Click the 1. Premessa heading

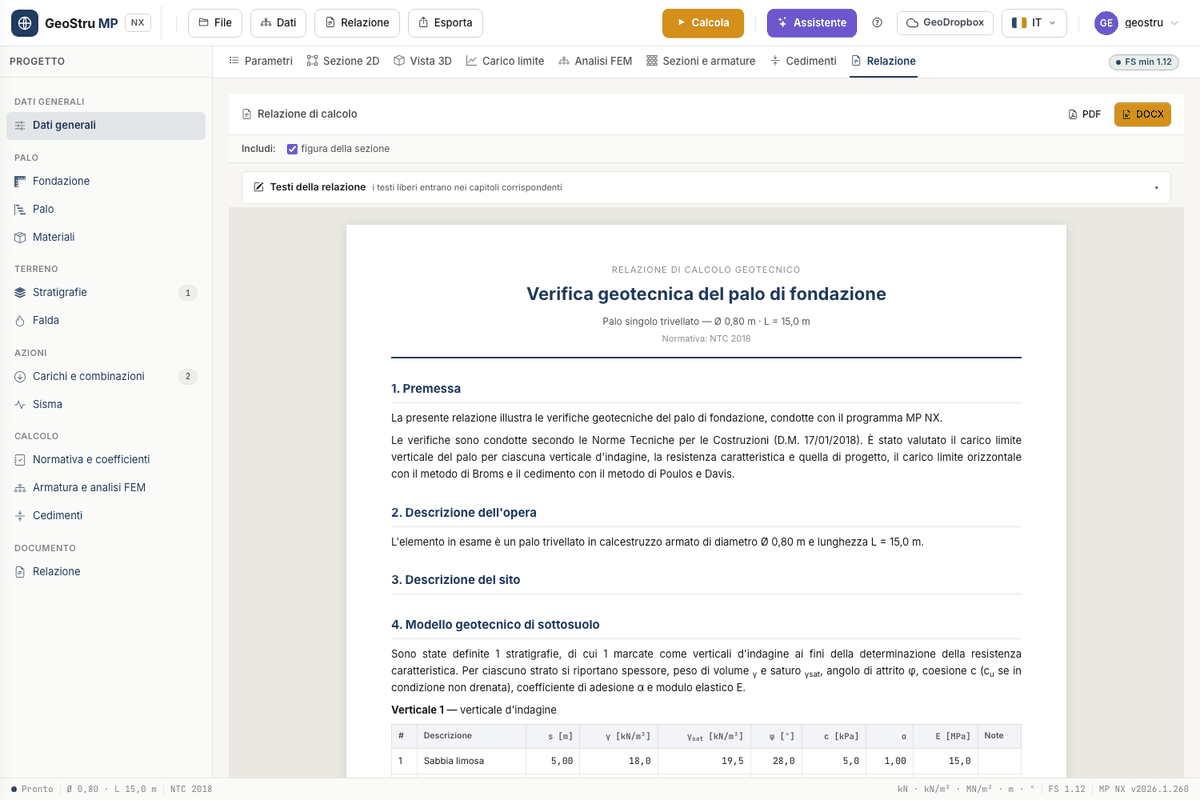click(x=426, y=389)
